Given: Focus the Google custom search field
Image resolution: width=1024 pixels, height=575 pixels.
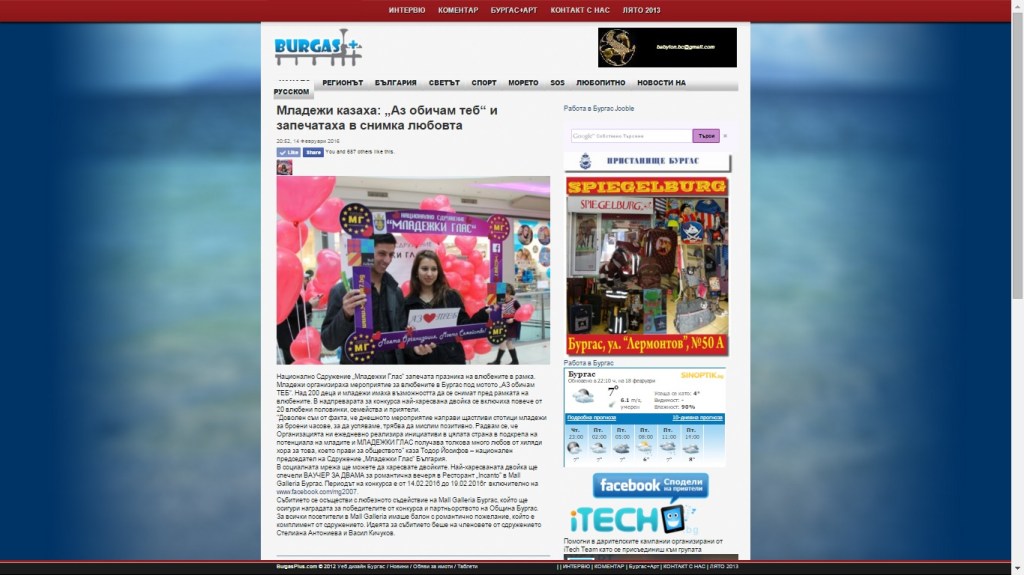Looking at the screenshot, I should click(x=630, y=136).
